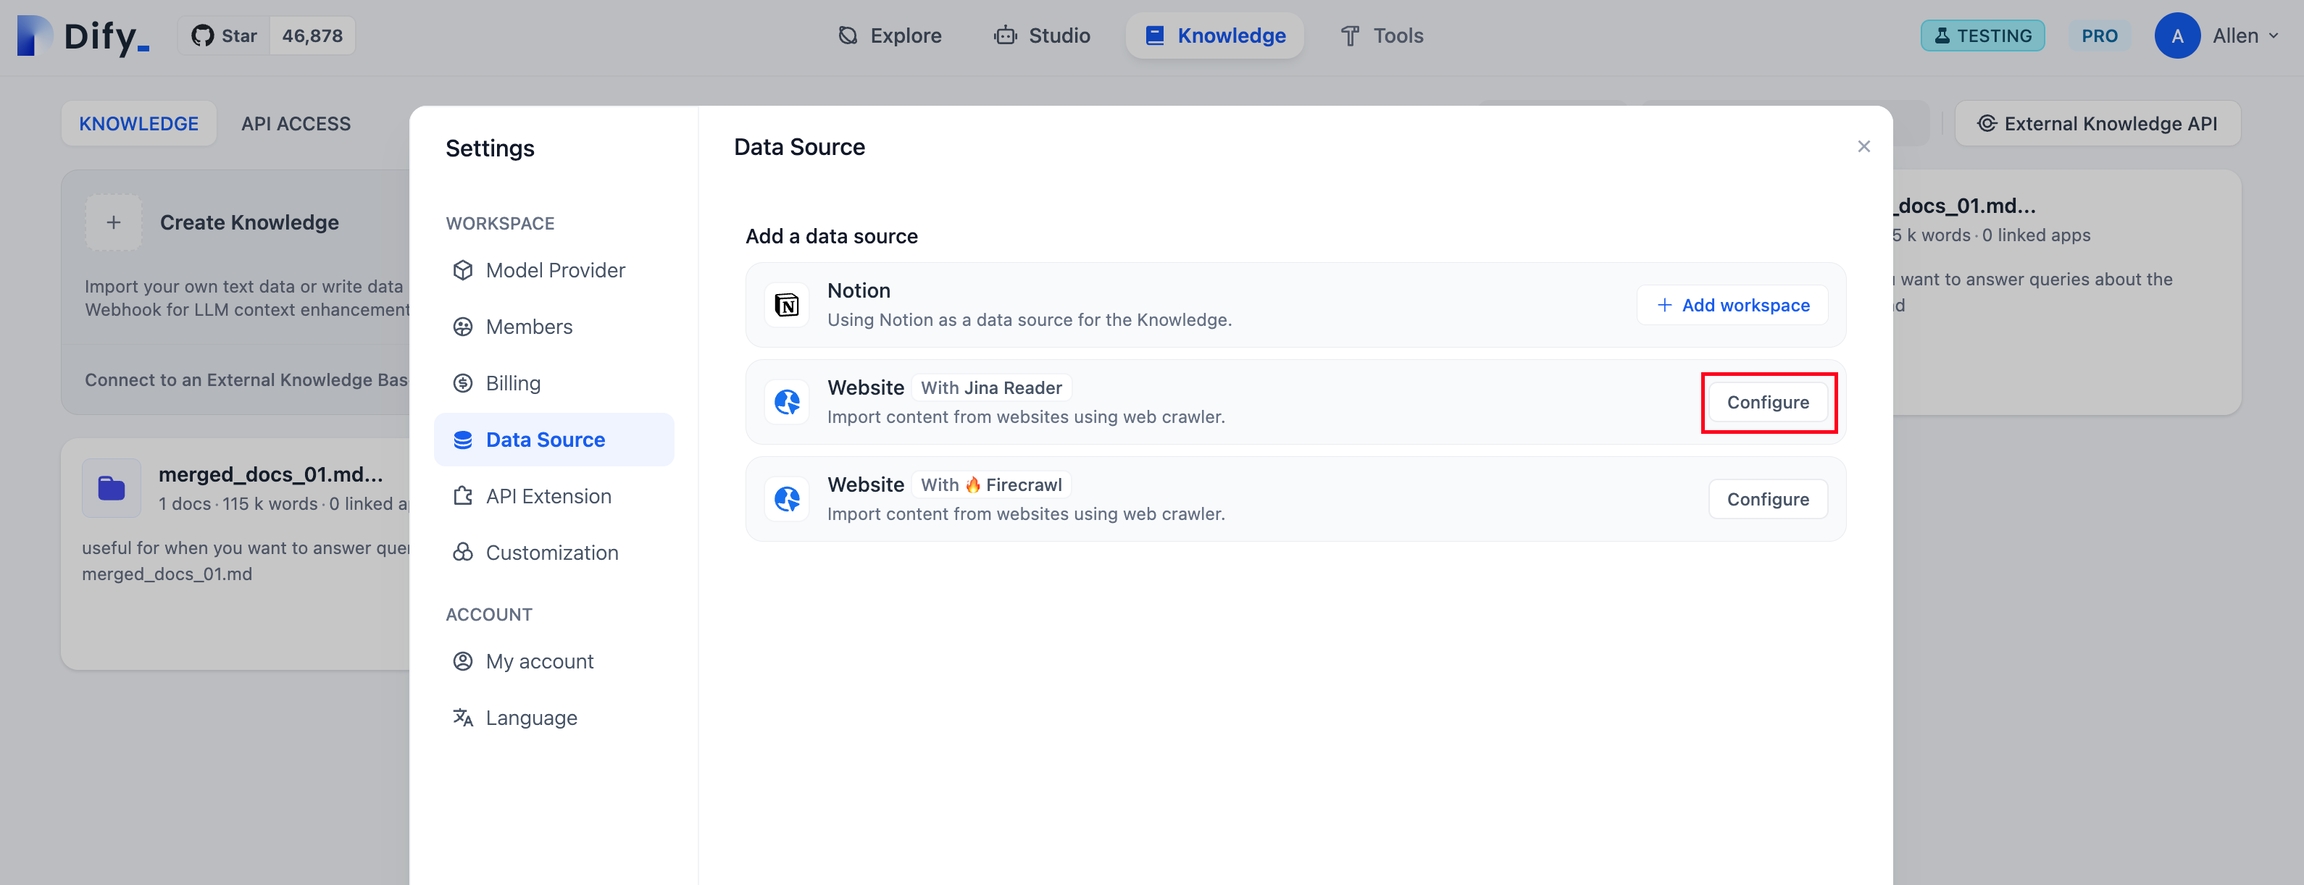
Task: Open Billing in settings sidebar
Action: click(512, 383)
